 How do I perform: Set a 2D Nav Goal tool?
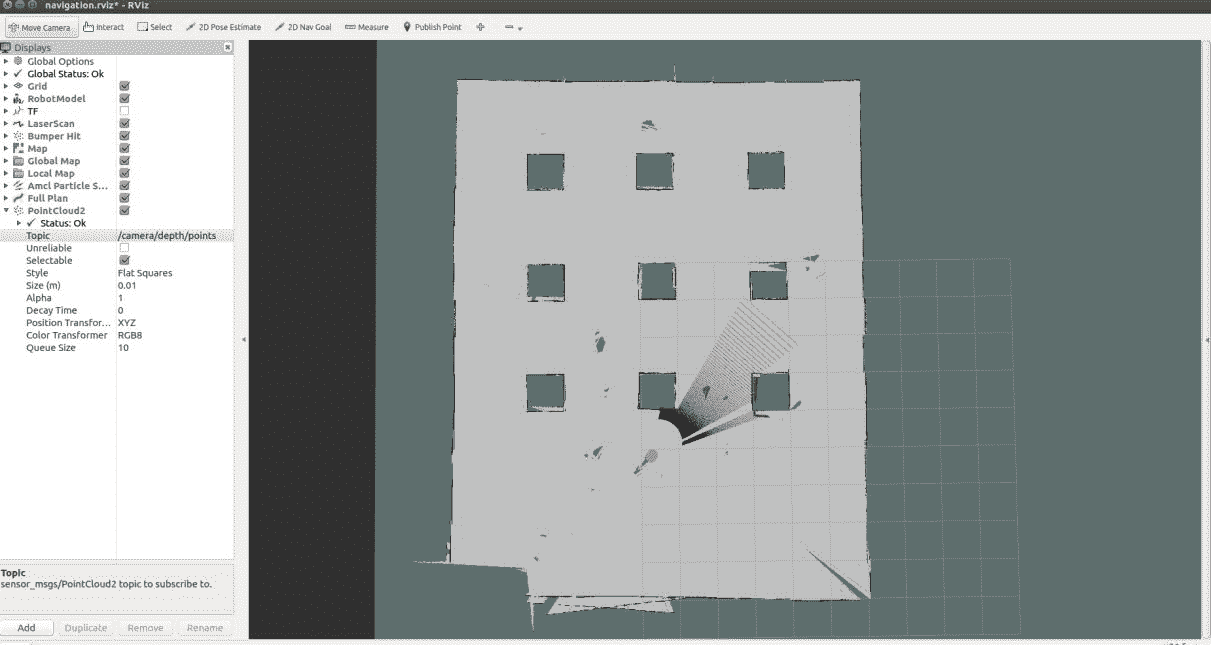pyautogui.click(x=303, y=27)
